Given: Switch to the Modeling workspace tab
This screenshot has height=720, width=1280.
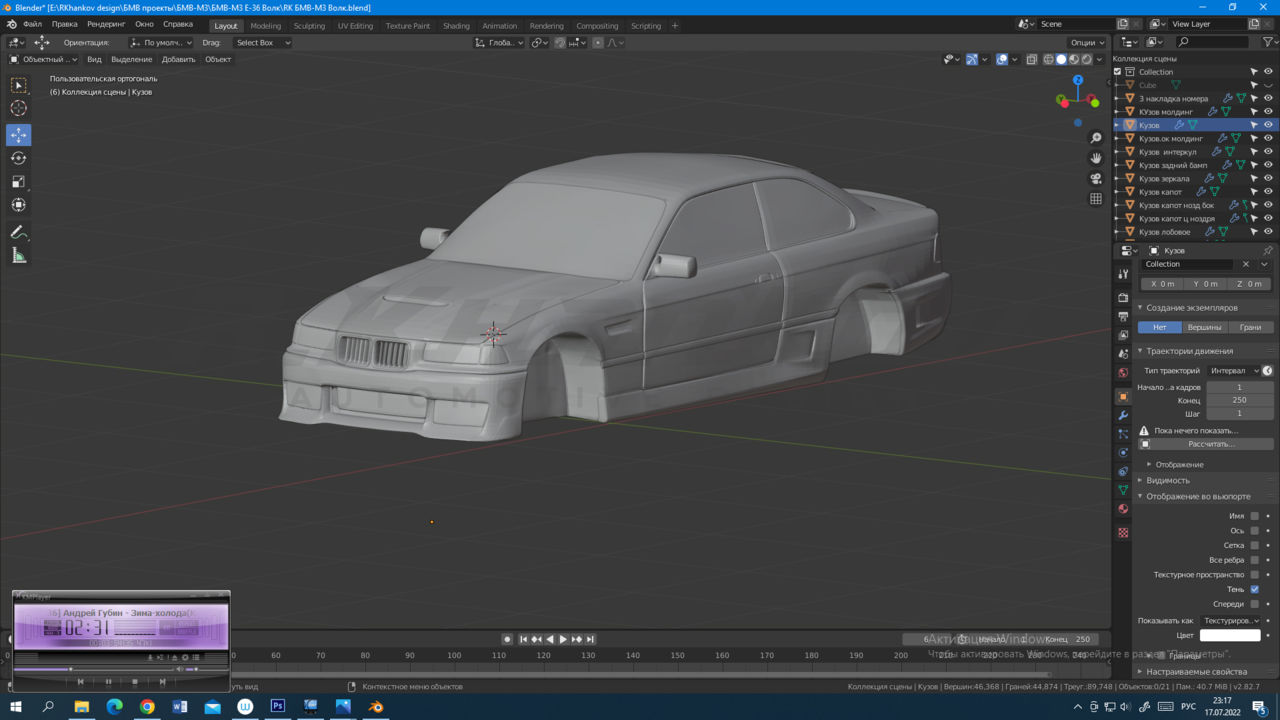Looking at the screenshot, I should [265, 26].
